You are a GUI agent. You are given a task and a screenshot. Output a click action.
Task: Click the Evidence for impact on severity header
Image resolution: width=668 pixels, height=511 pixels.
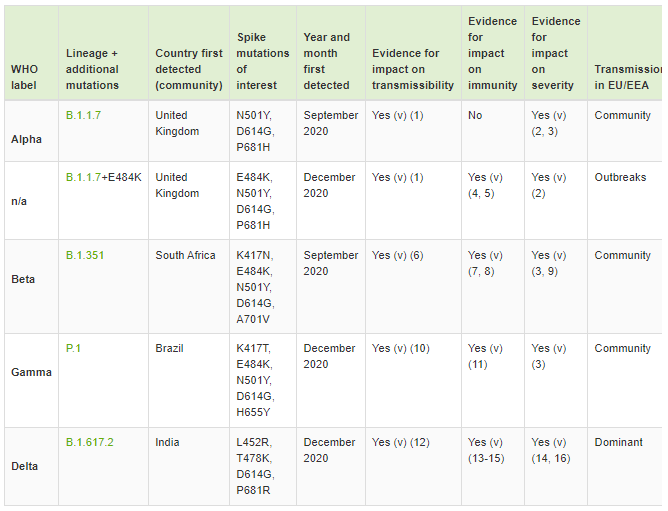pyautogui.click(x=556, y=53)
